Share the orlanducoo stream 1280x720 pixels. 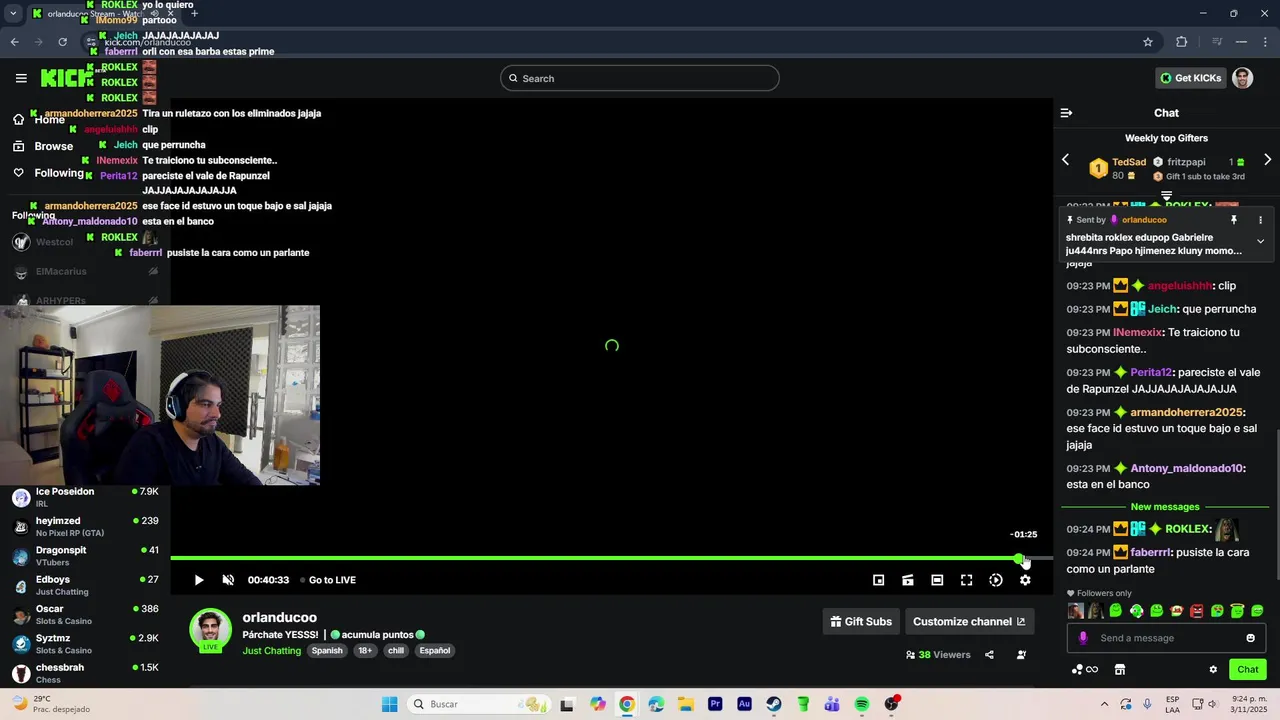pyautogui.click(x=989, y=655)
